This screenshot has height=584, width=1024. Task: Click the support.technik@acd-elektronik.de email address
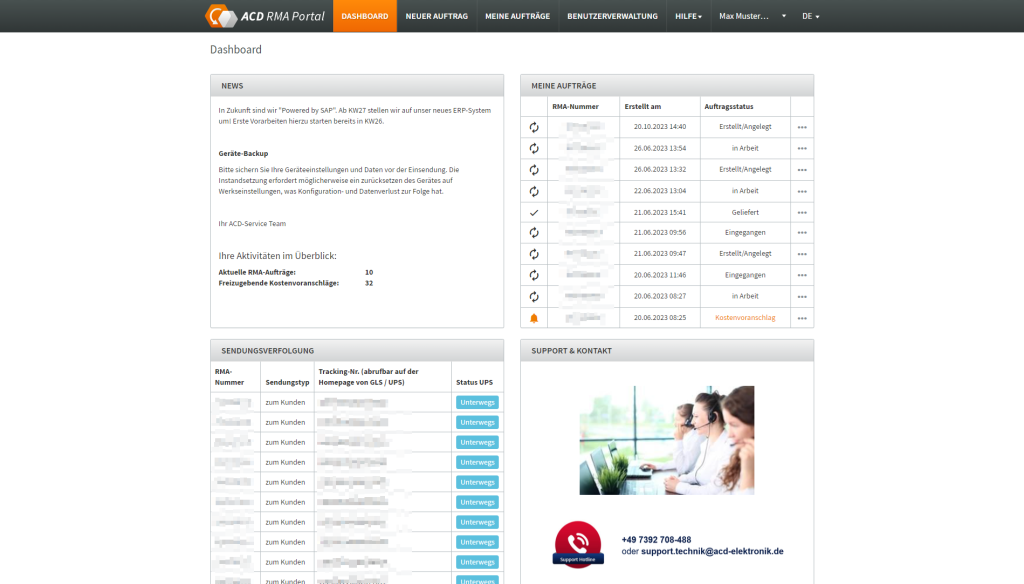(x=712, y=551)
